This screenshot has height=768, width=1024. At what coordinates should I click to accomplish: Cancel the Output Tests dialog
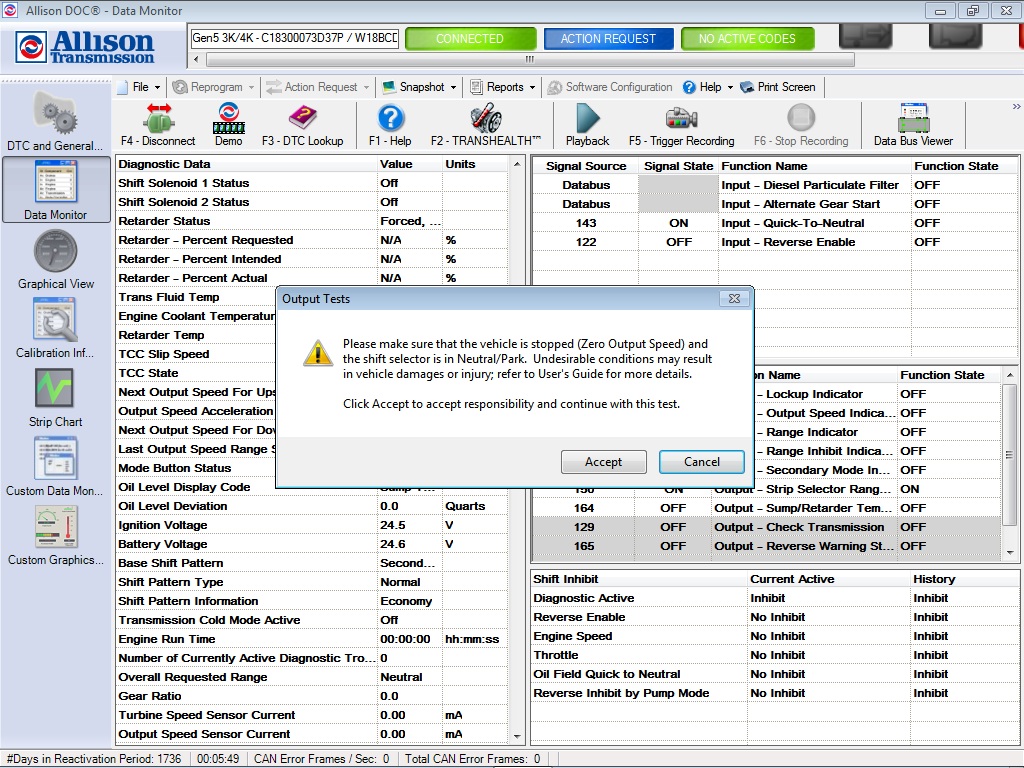point(701,462)
